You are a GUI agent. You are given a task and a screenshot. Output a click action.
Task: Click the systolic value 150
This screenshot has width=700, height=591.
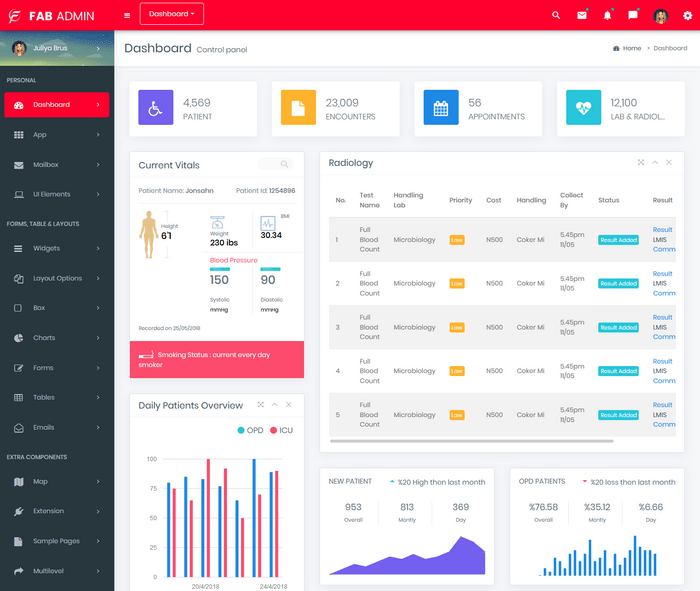point(219,280)
